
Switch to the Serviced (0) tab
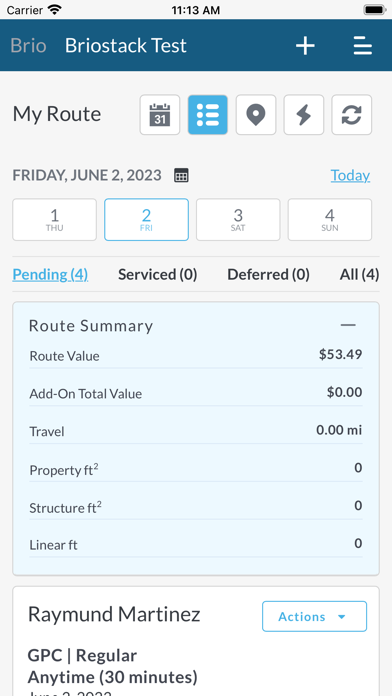coord(158,275)
